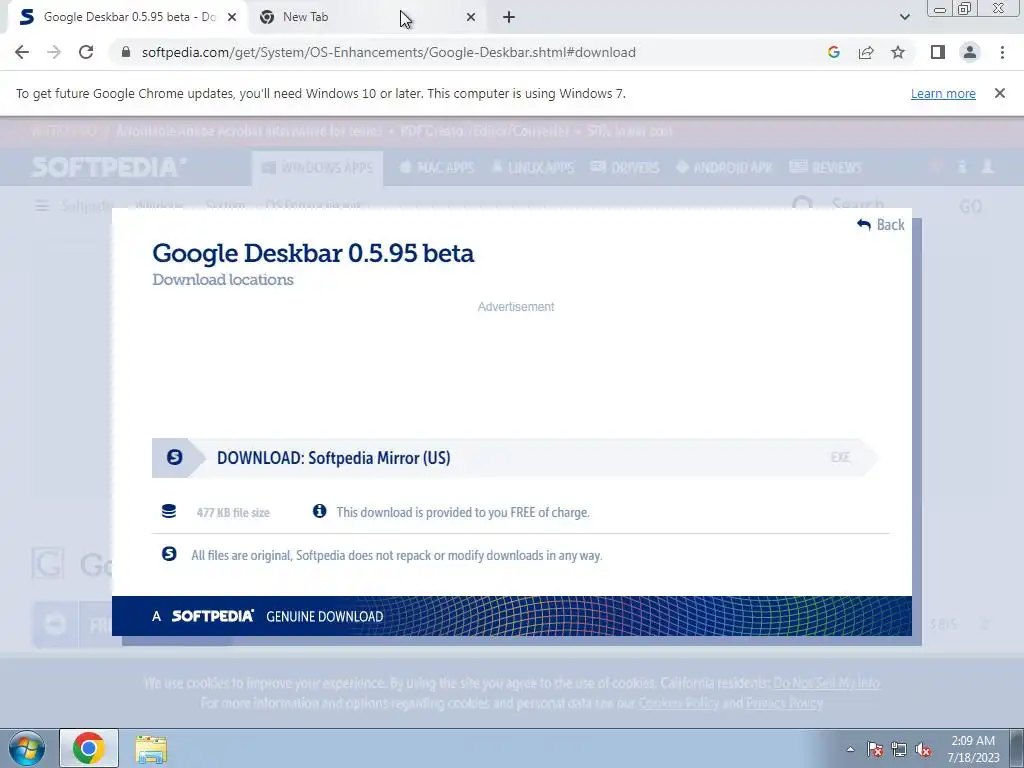Open the Drivers section

coord(625,168)
